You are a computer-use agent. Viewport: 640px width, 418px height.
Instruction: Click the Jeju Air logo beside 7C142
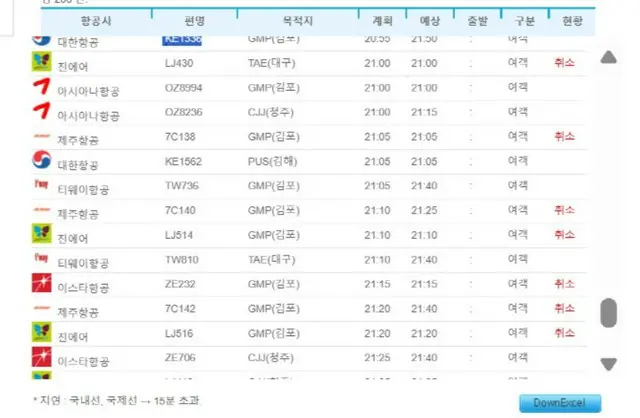click(42, 308)
